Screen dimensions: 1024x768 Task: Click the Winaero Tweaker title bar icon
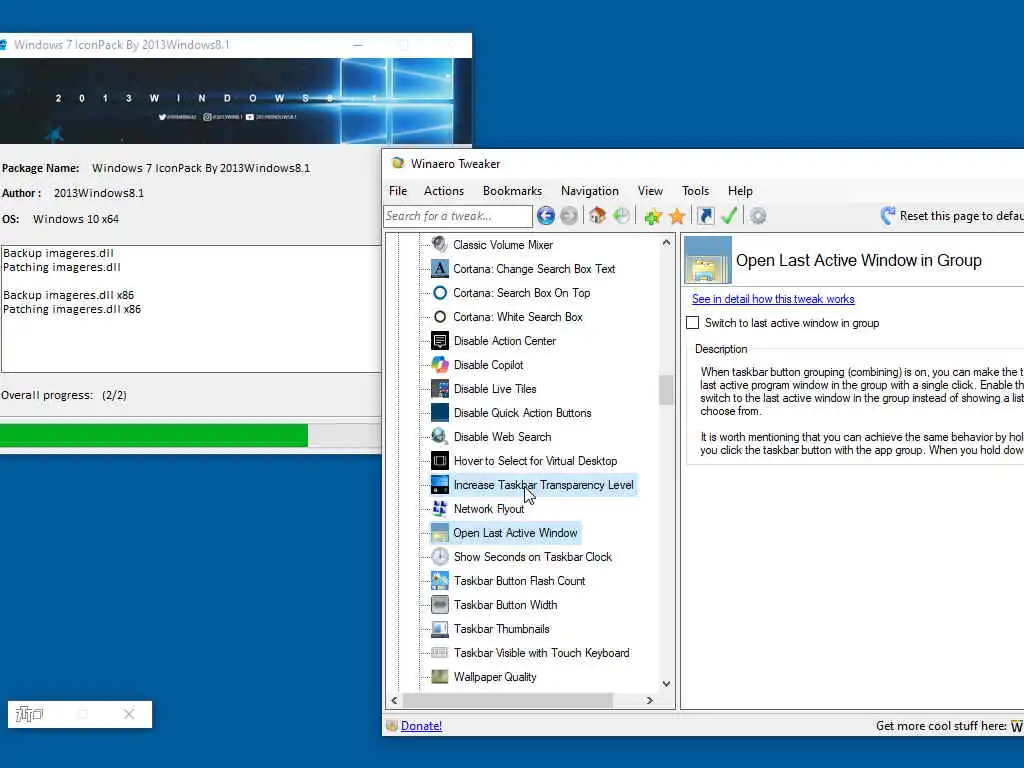pos(397,163)
